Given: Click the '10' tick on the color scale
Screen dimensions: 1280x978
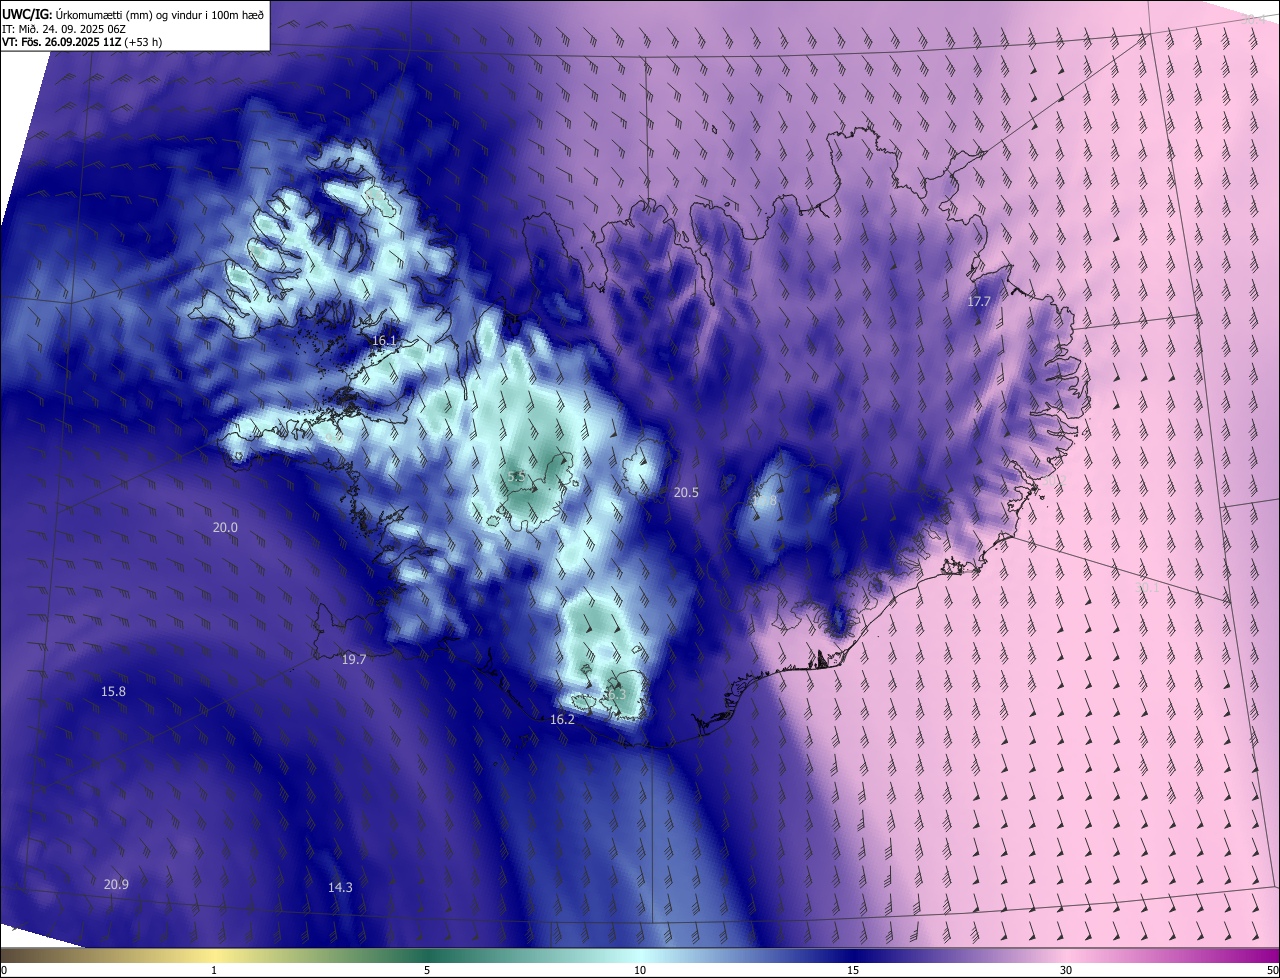Looking at the screenshot, I should 640,970.
